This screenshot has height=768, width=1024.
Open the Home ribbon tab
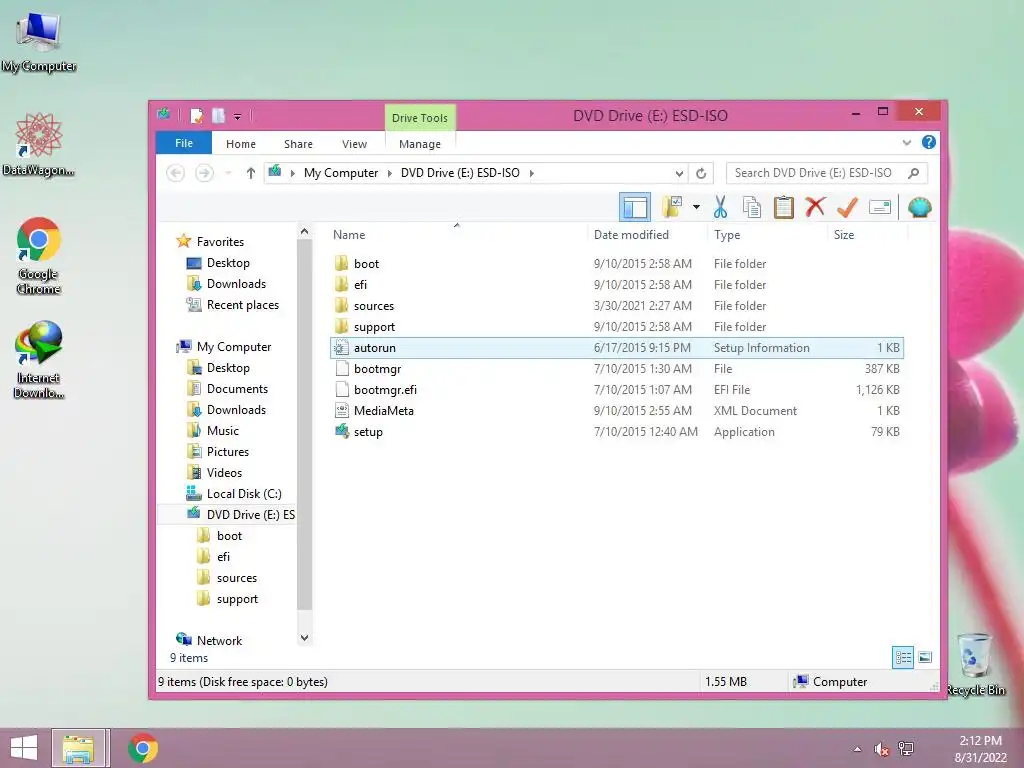[x=241, y=144]
